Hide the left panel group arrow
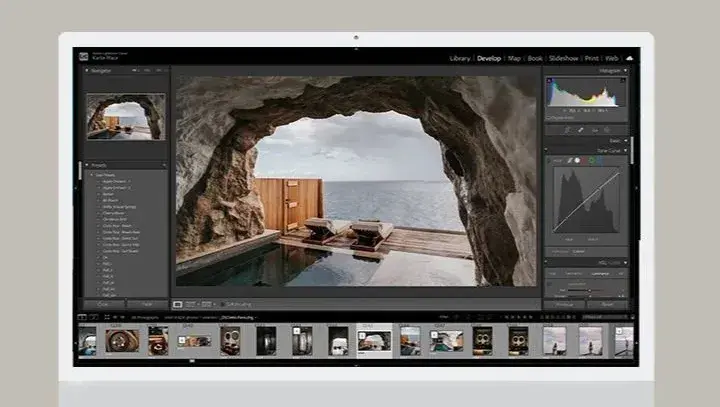 (x=75, y=188)
